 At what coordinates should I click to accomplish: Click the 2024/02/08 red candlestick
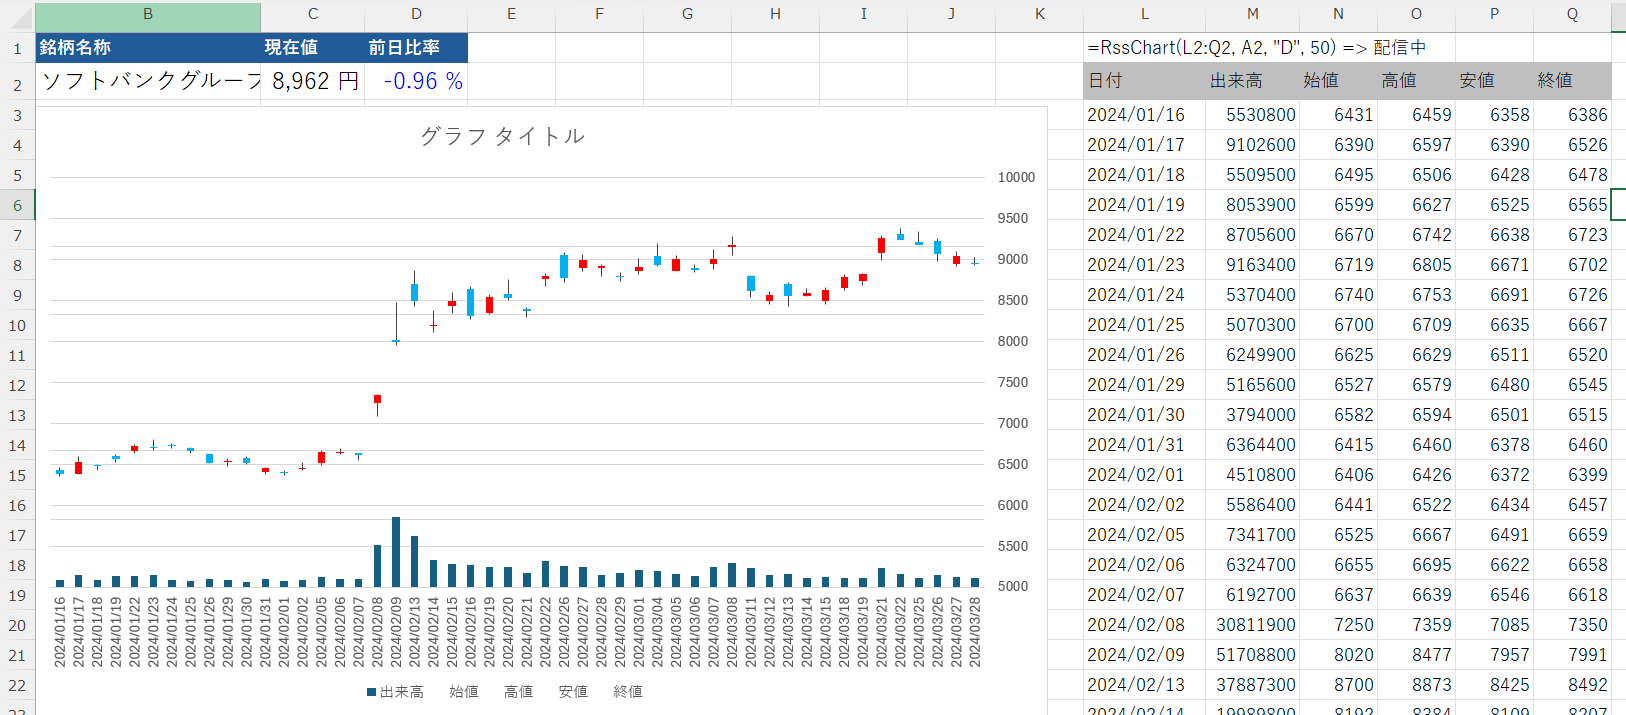(x=377, y=400)
